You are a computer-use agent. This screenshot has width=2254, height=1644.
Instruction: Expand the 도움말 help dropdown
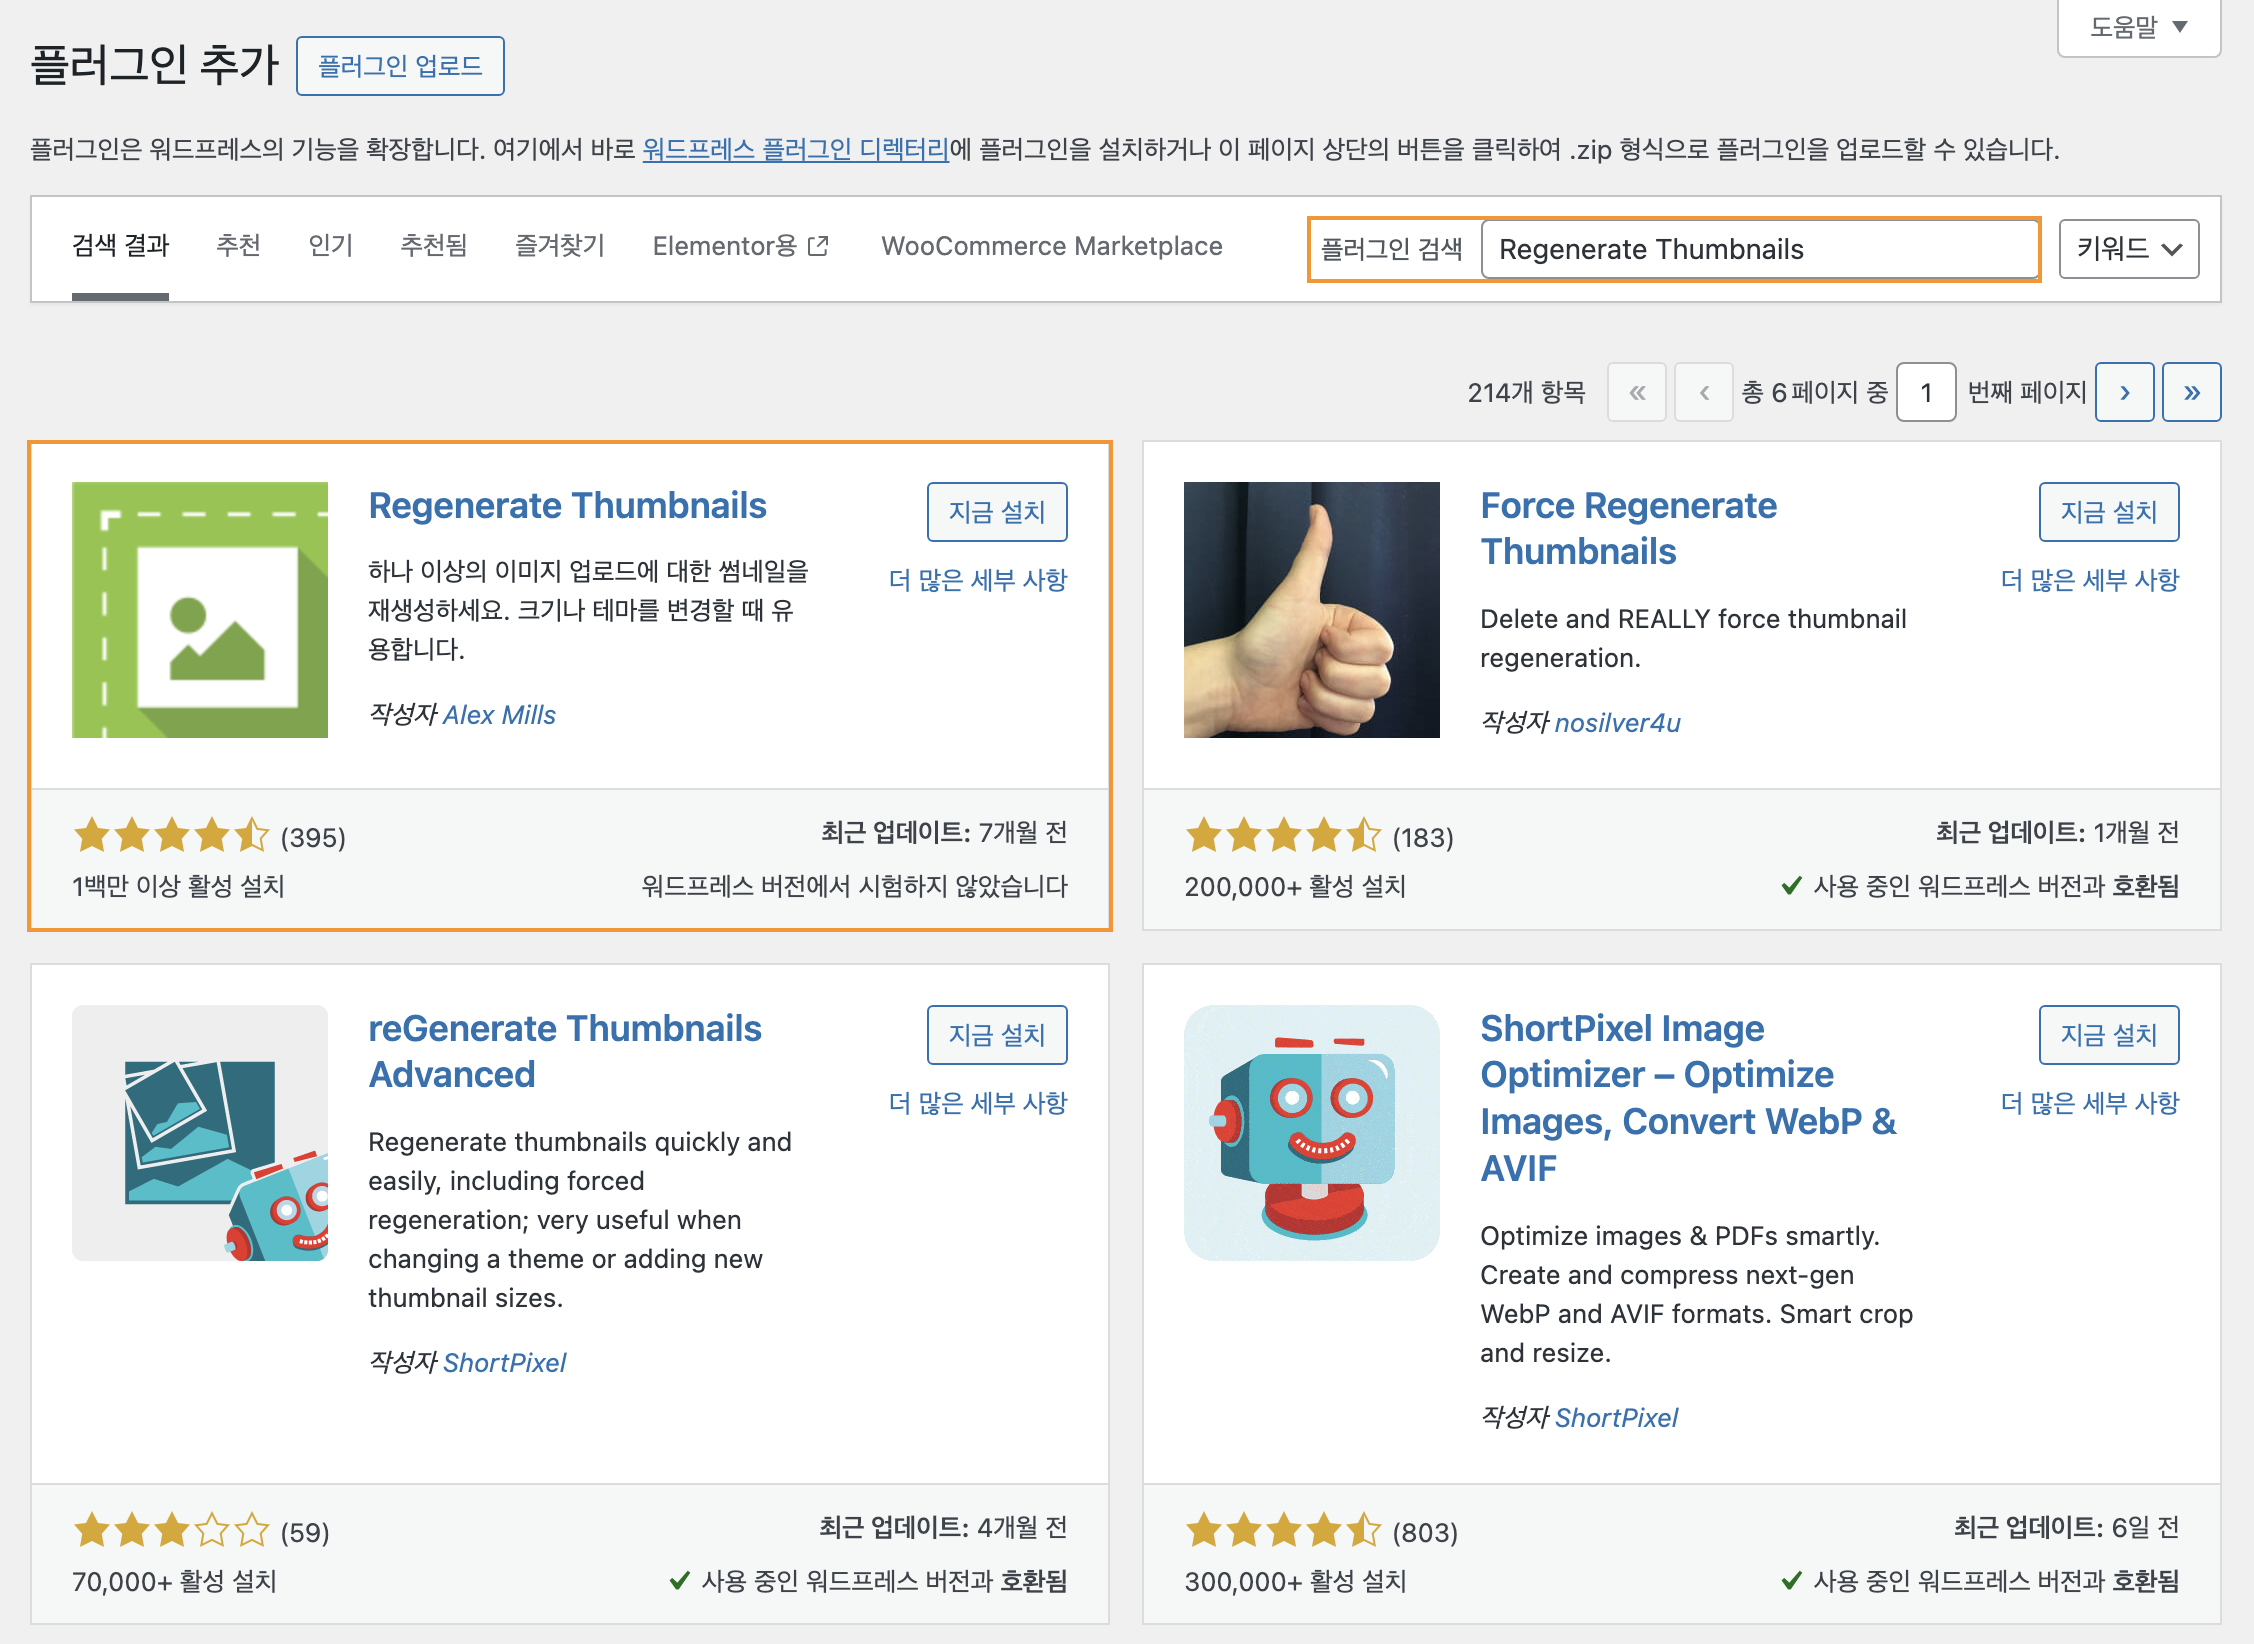click(2138, 27)
